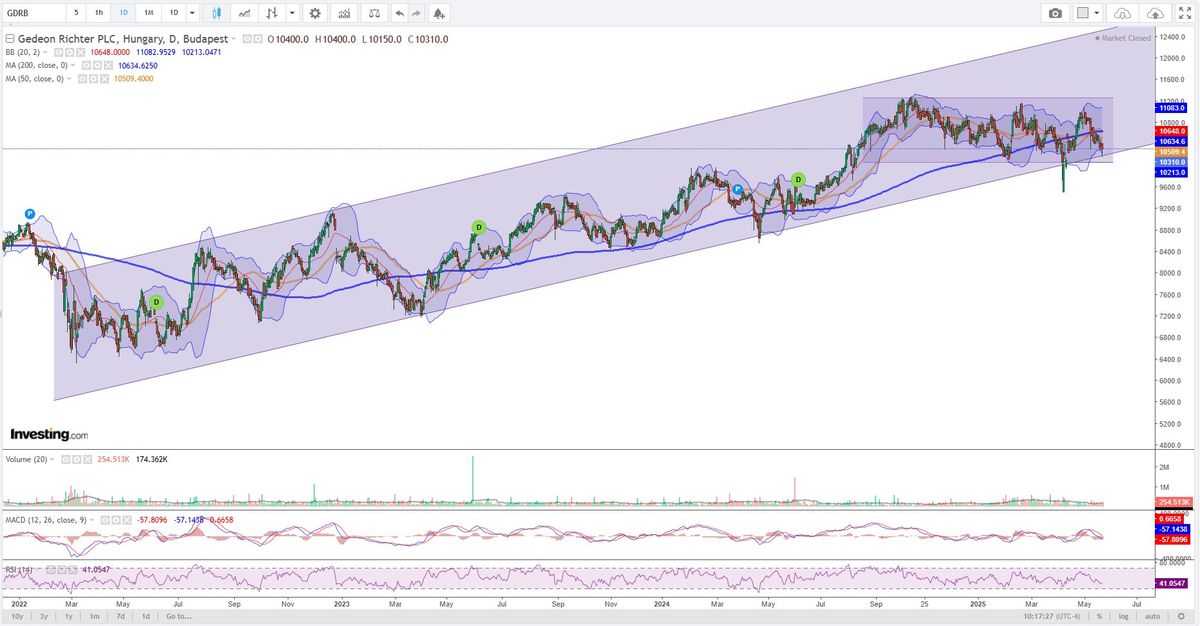
Task: Open the Go to... date picker
Action: click(178, 616)
